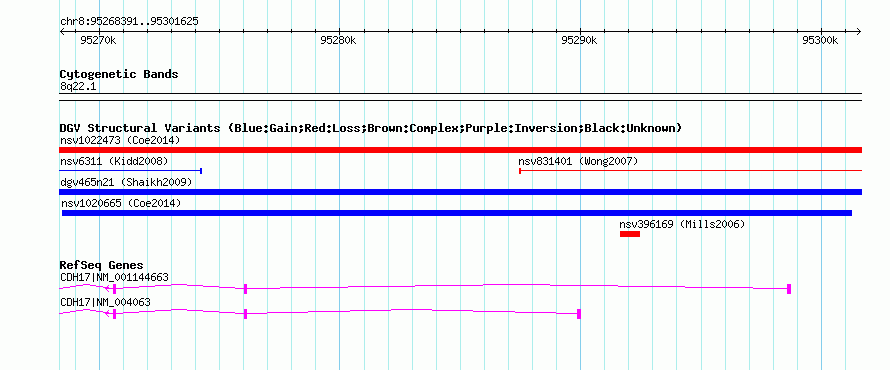Click the small red nsv396169 variant block

630,234
